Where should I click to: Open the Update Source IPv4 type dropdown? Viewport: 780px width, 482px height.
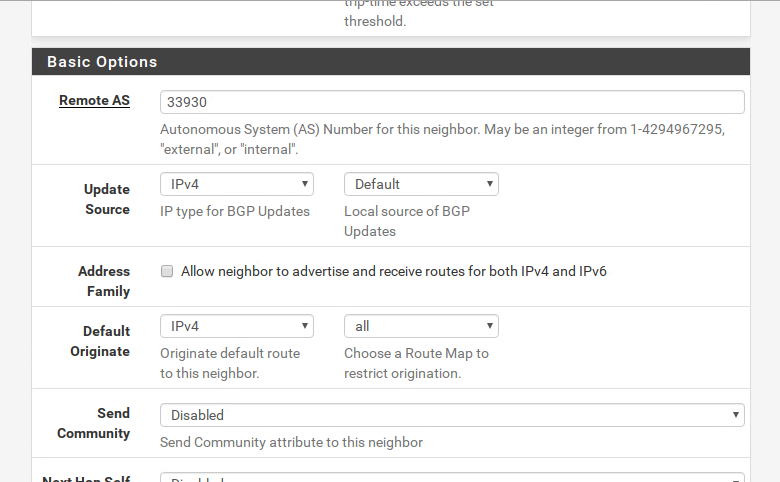click(237, 184)
